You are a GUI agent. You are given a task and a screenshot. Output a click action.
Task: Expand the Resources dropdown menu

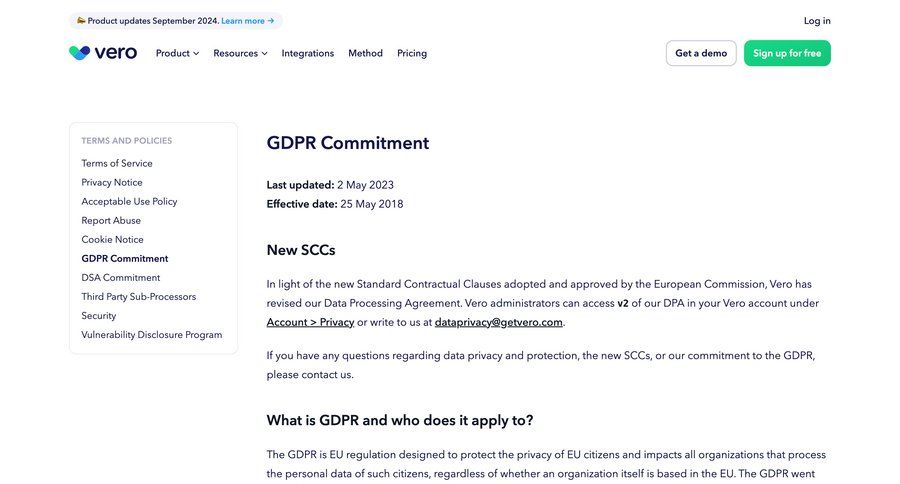[x=240, y=53]
